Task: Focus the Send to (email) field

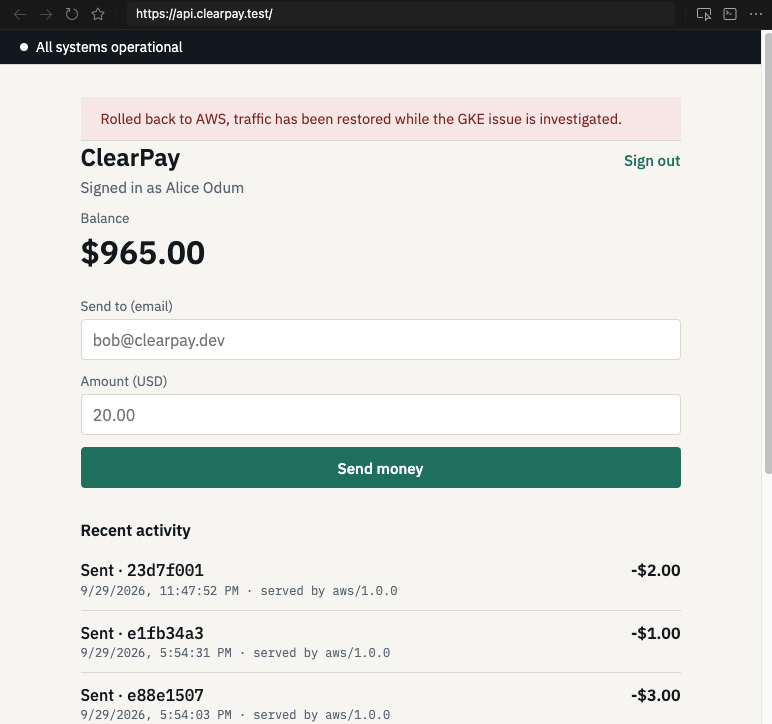Action: click(x=381, y=340)
